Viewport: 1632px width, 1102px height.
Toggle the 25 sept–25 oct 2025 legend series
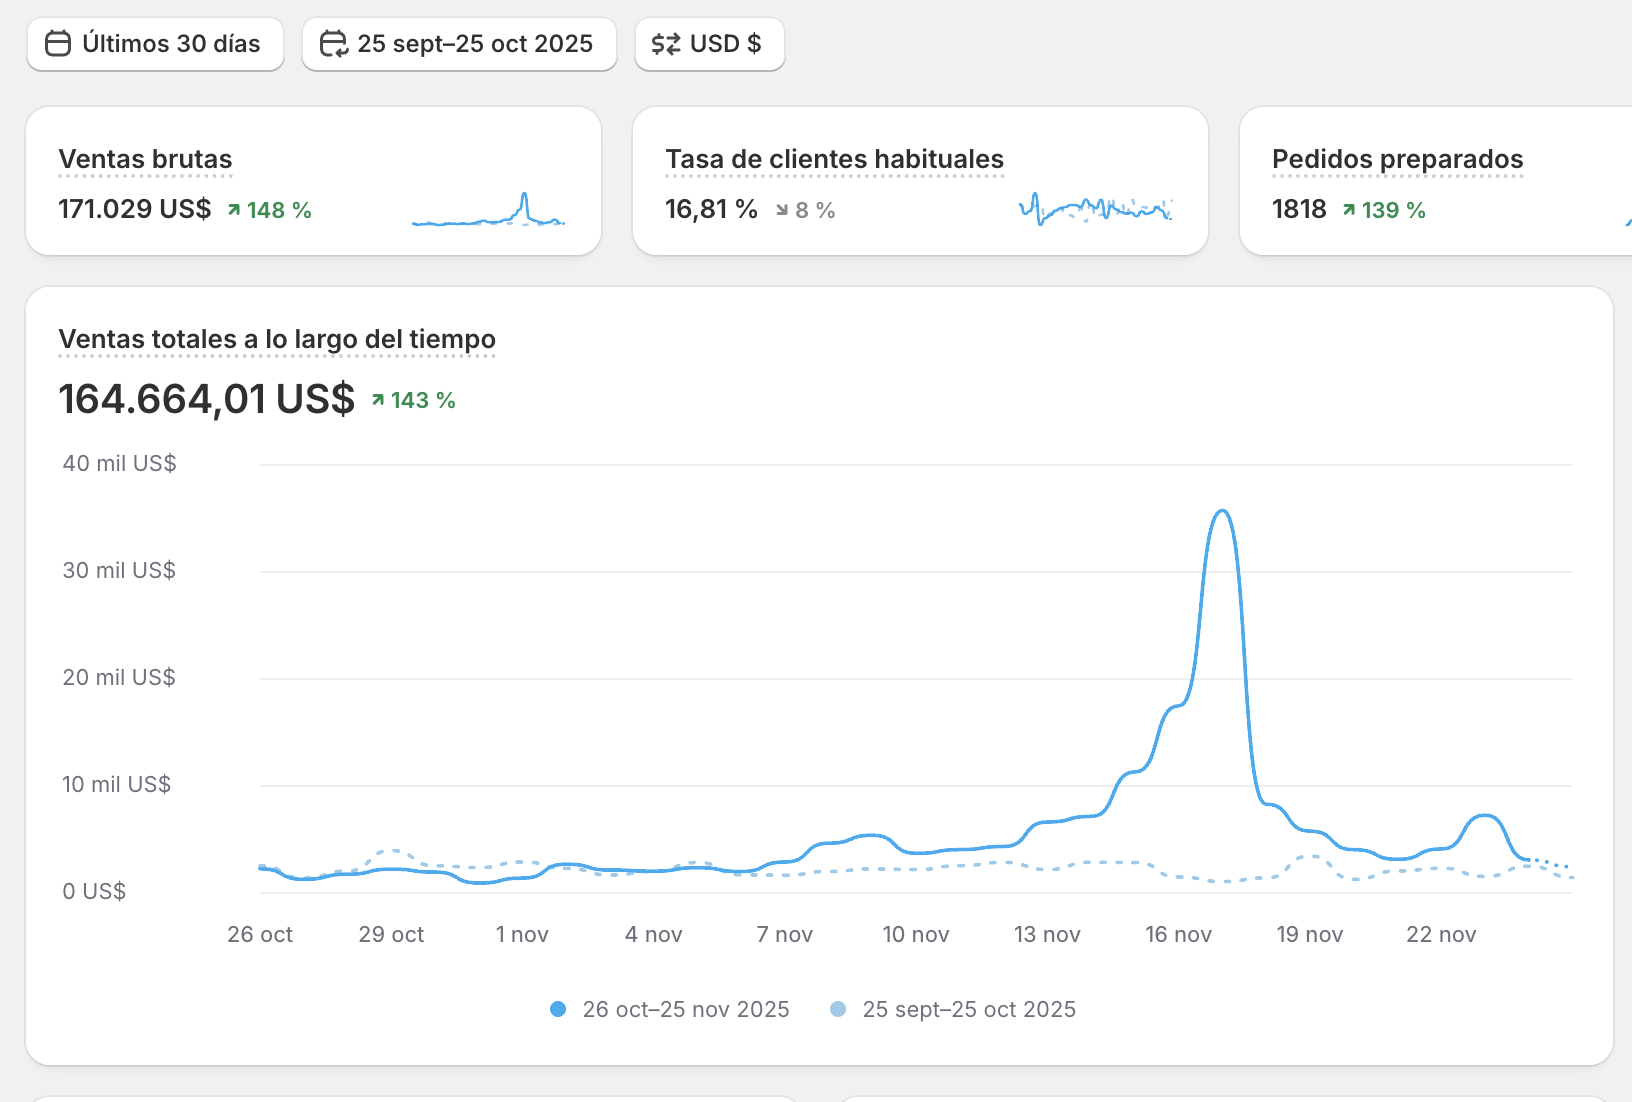(x=953, y=1009)
